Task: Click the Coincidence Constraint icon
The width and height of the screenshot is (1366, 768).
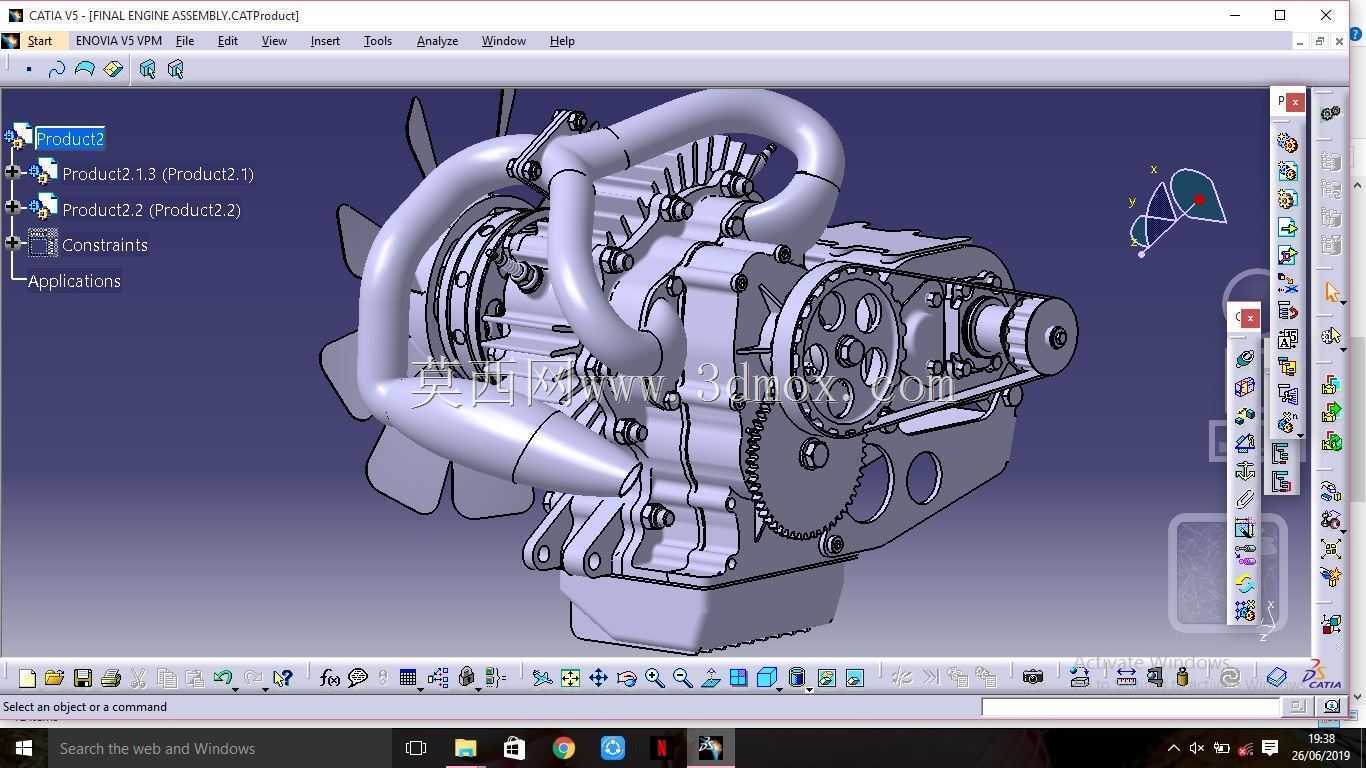Action: coord(1245,358)
